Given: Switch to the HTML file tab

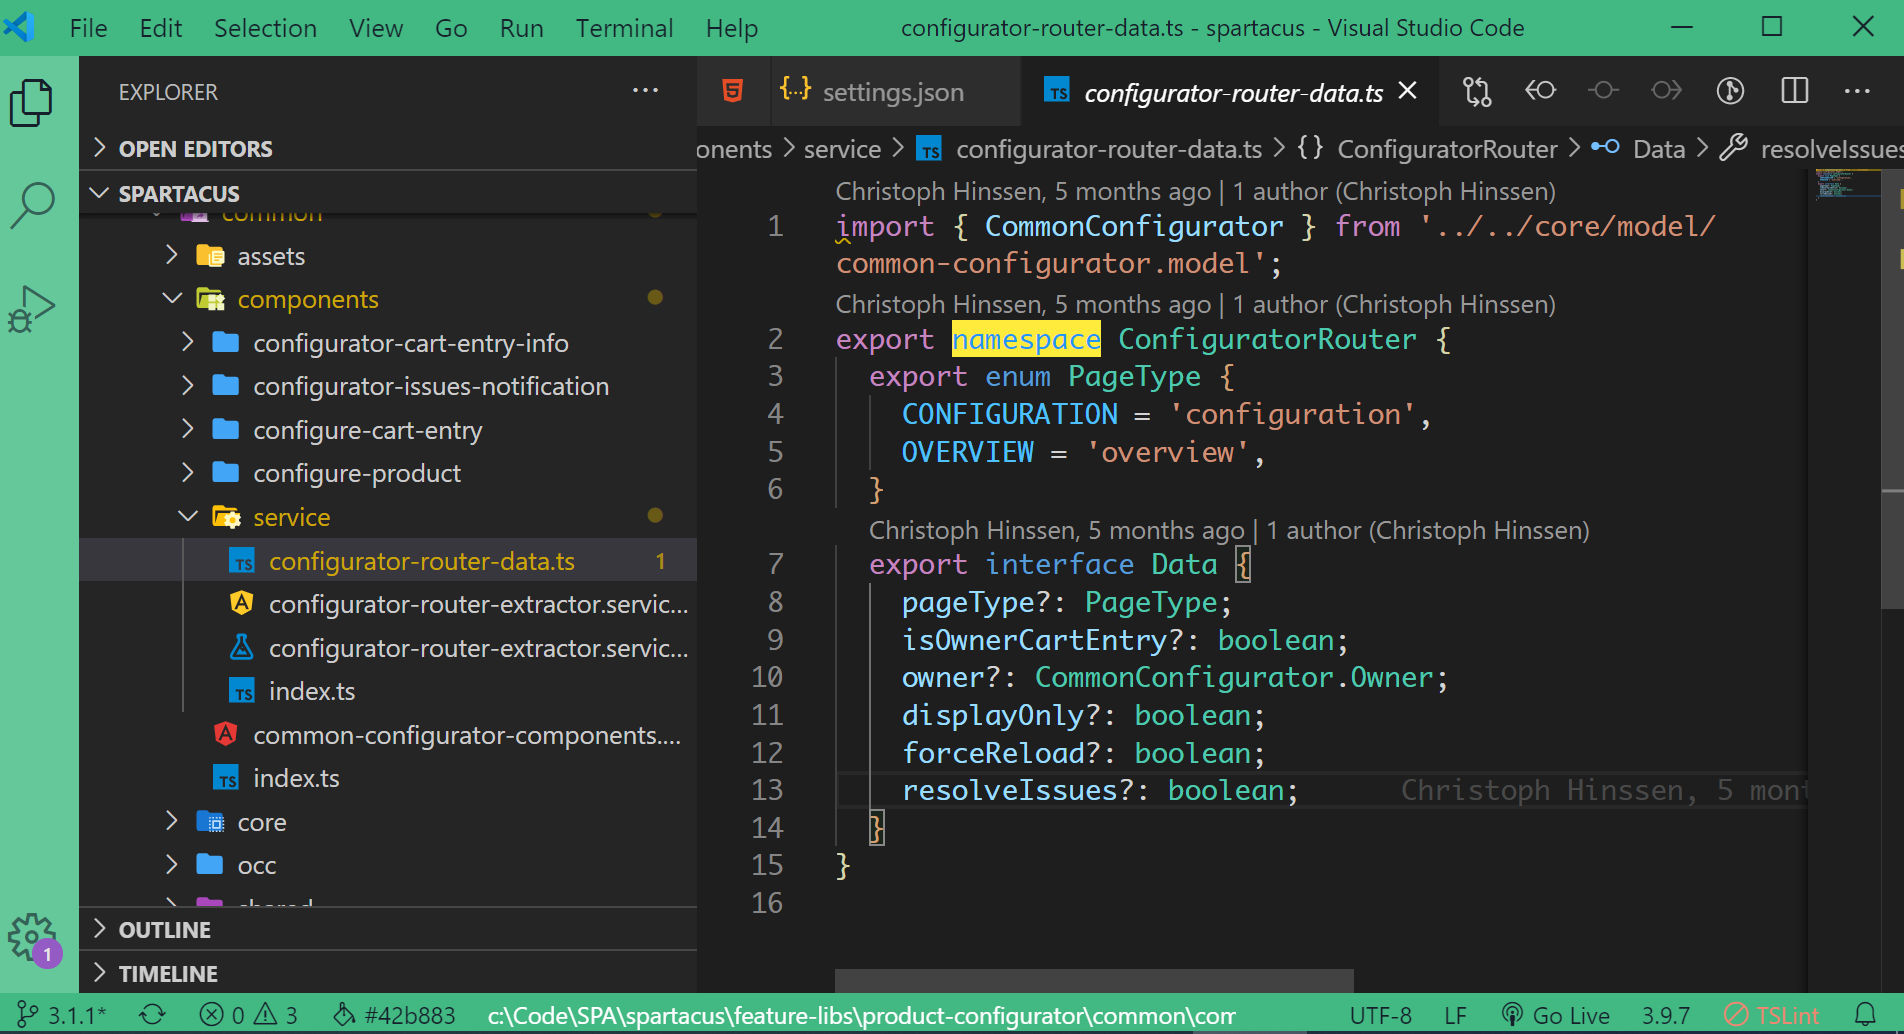Looking at the screenshot, I should pyautogui.click(x=733, y=91).
